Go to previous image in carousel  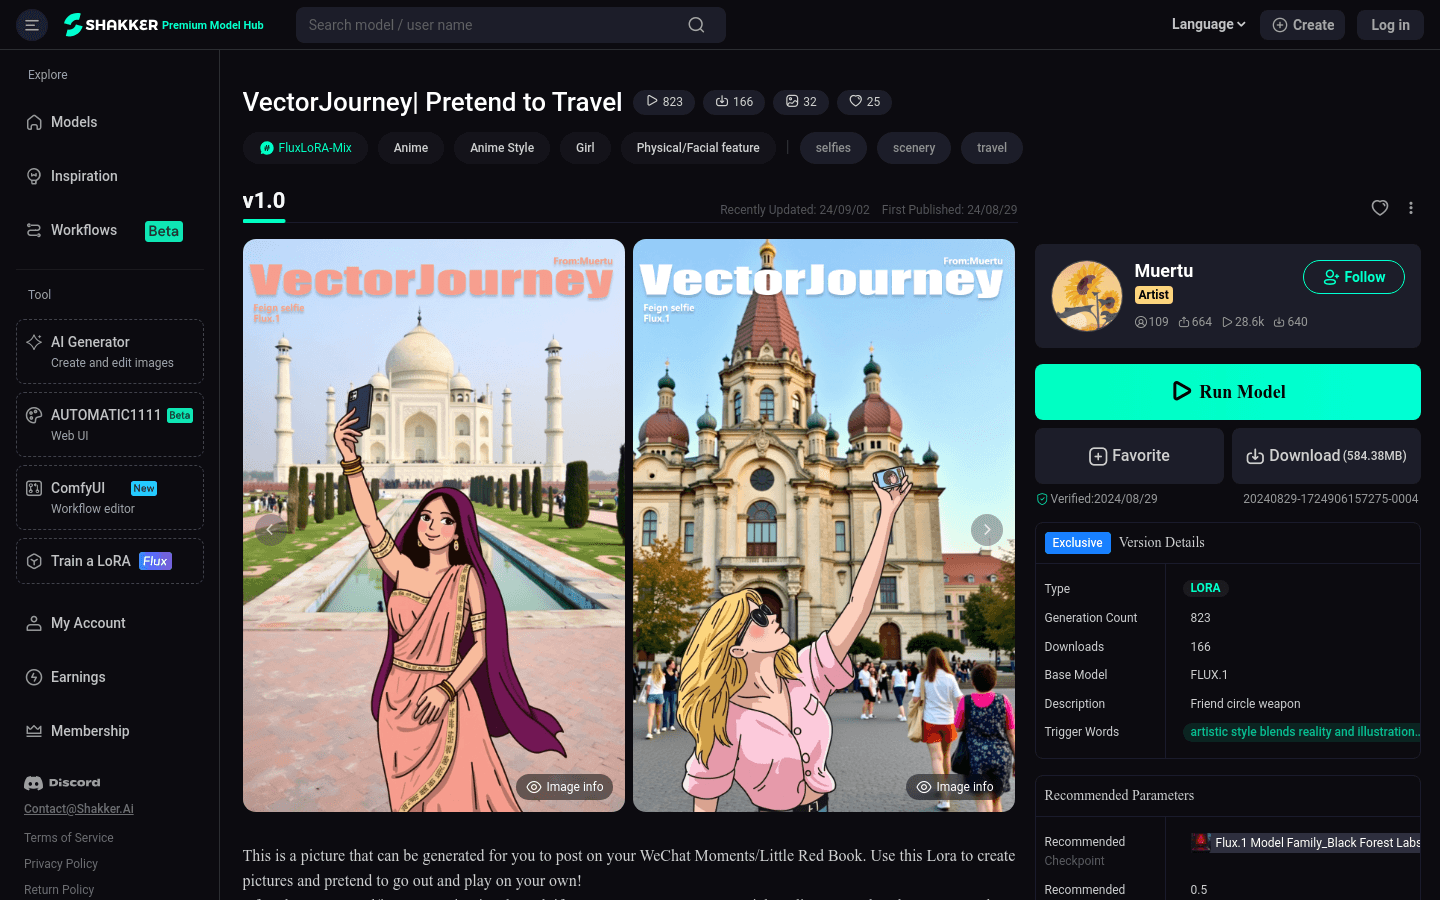271,529
